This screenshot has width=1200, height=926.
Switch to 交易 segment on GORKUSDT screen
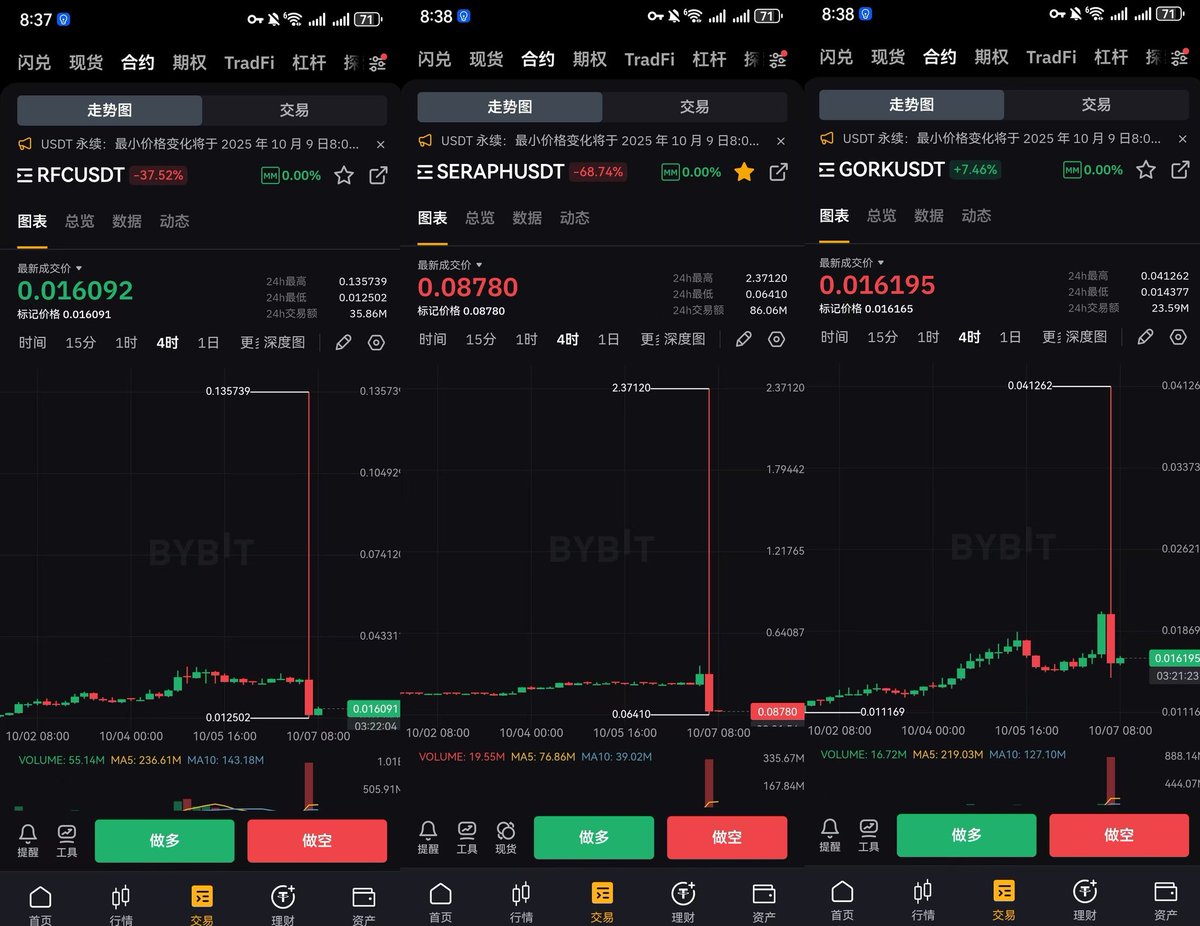[1096, 104]
